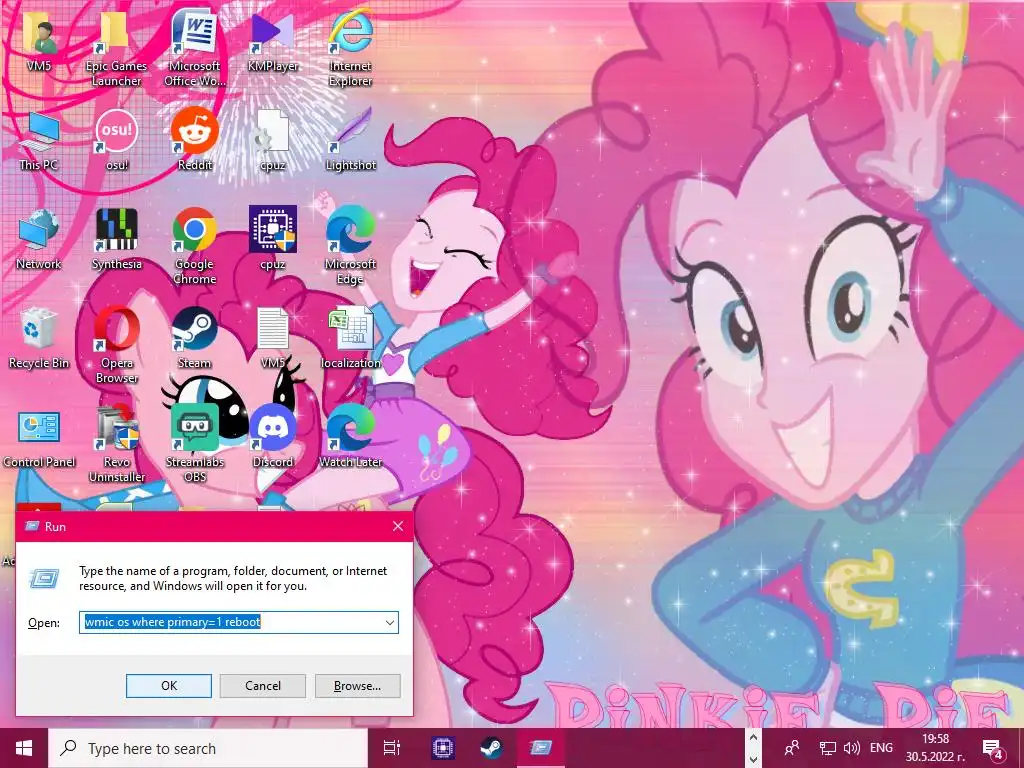Select the This PC icon
The image size is (1024, 768).
(x=39, y=141)
